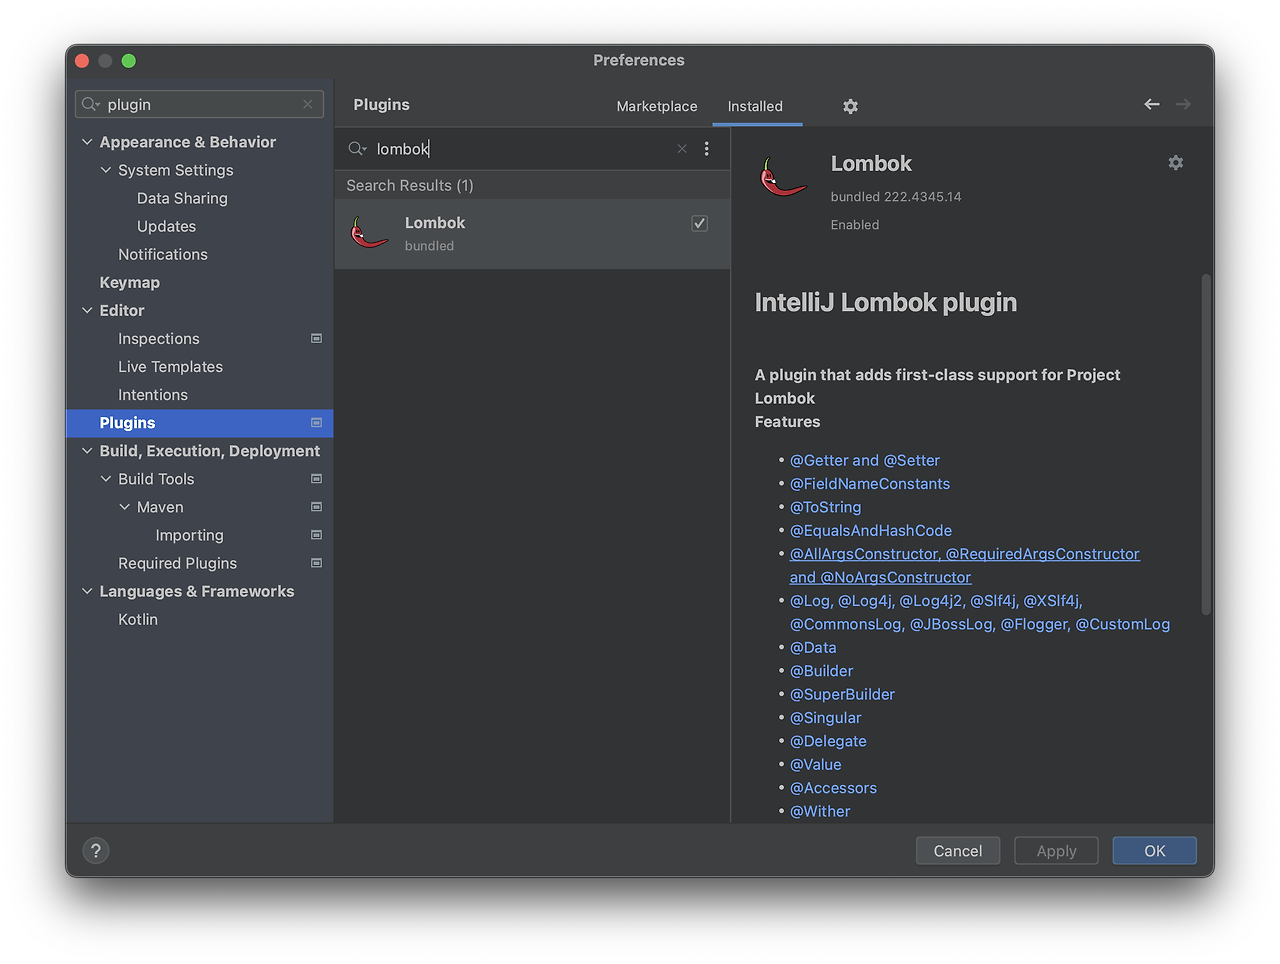1280x964 pixels.
Task: Open help with the question mark button
Action: coord(96,851)
